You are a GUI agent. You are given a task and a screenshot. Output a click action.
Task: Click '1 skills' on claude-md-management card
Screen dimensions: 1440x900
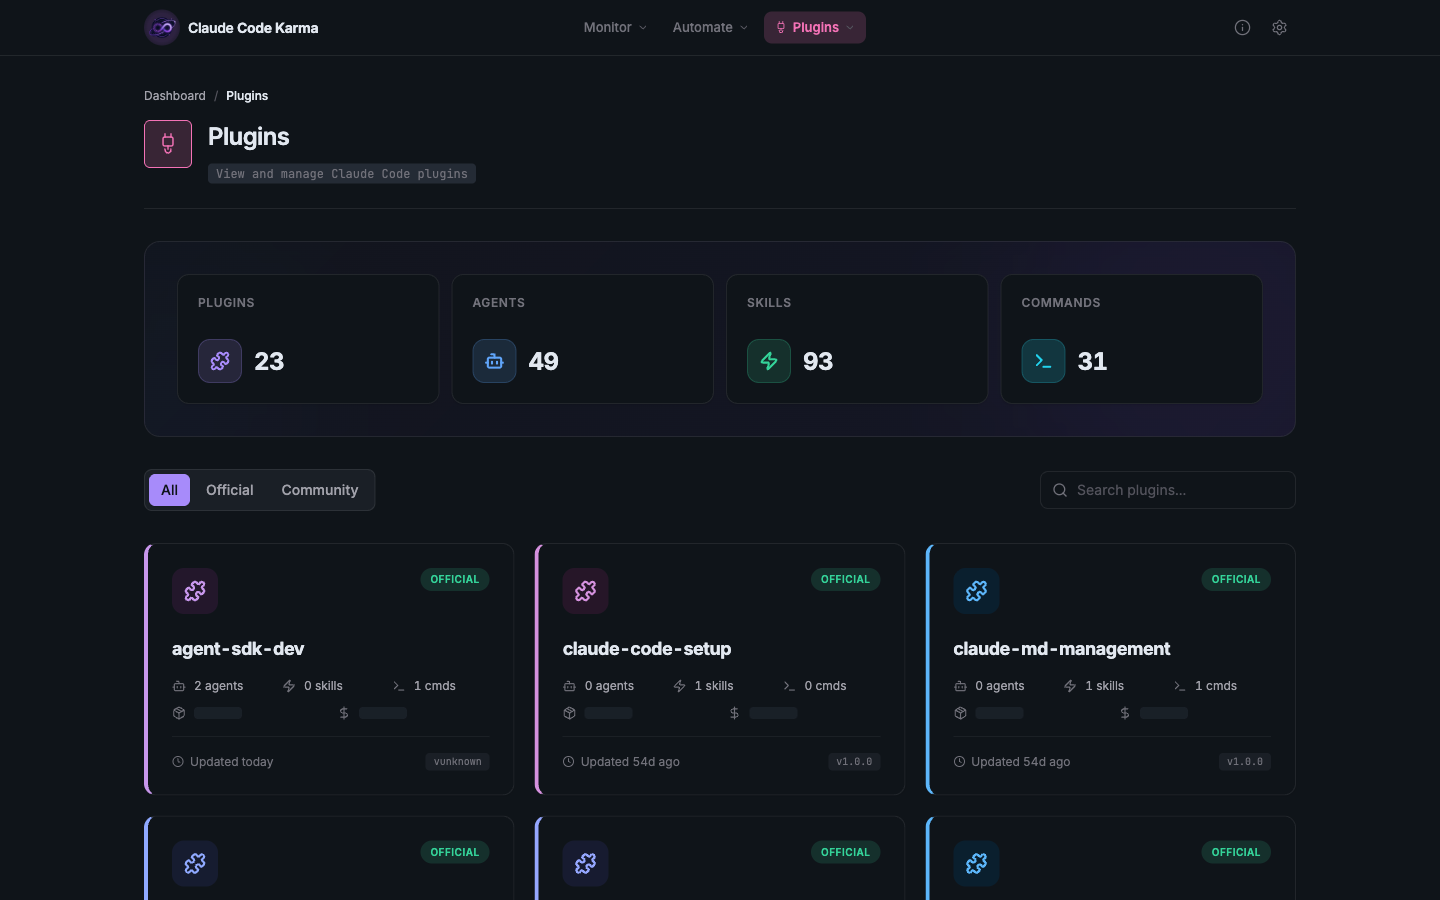tap(1105, 686)
